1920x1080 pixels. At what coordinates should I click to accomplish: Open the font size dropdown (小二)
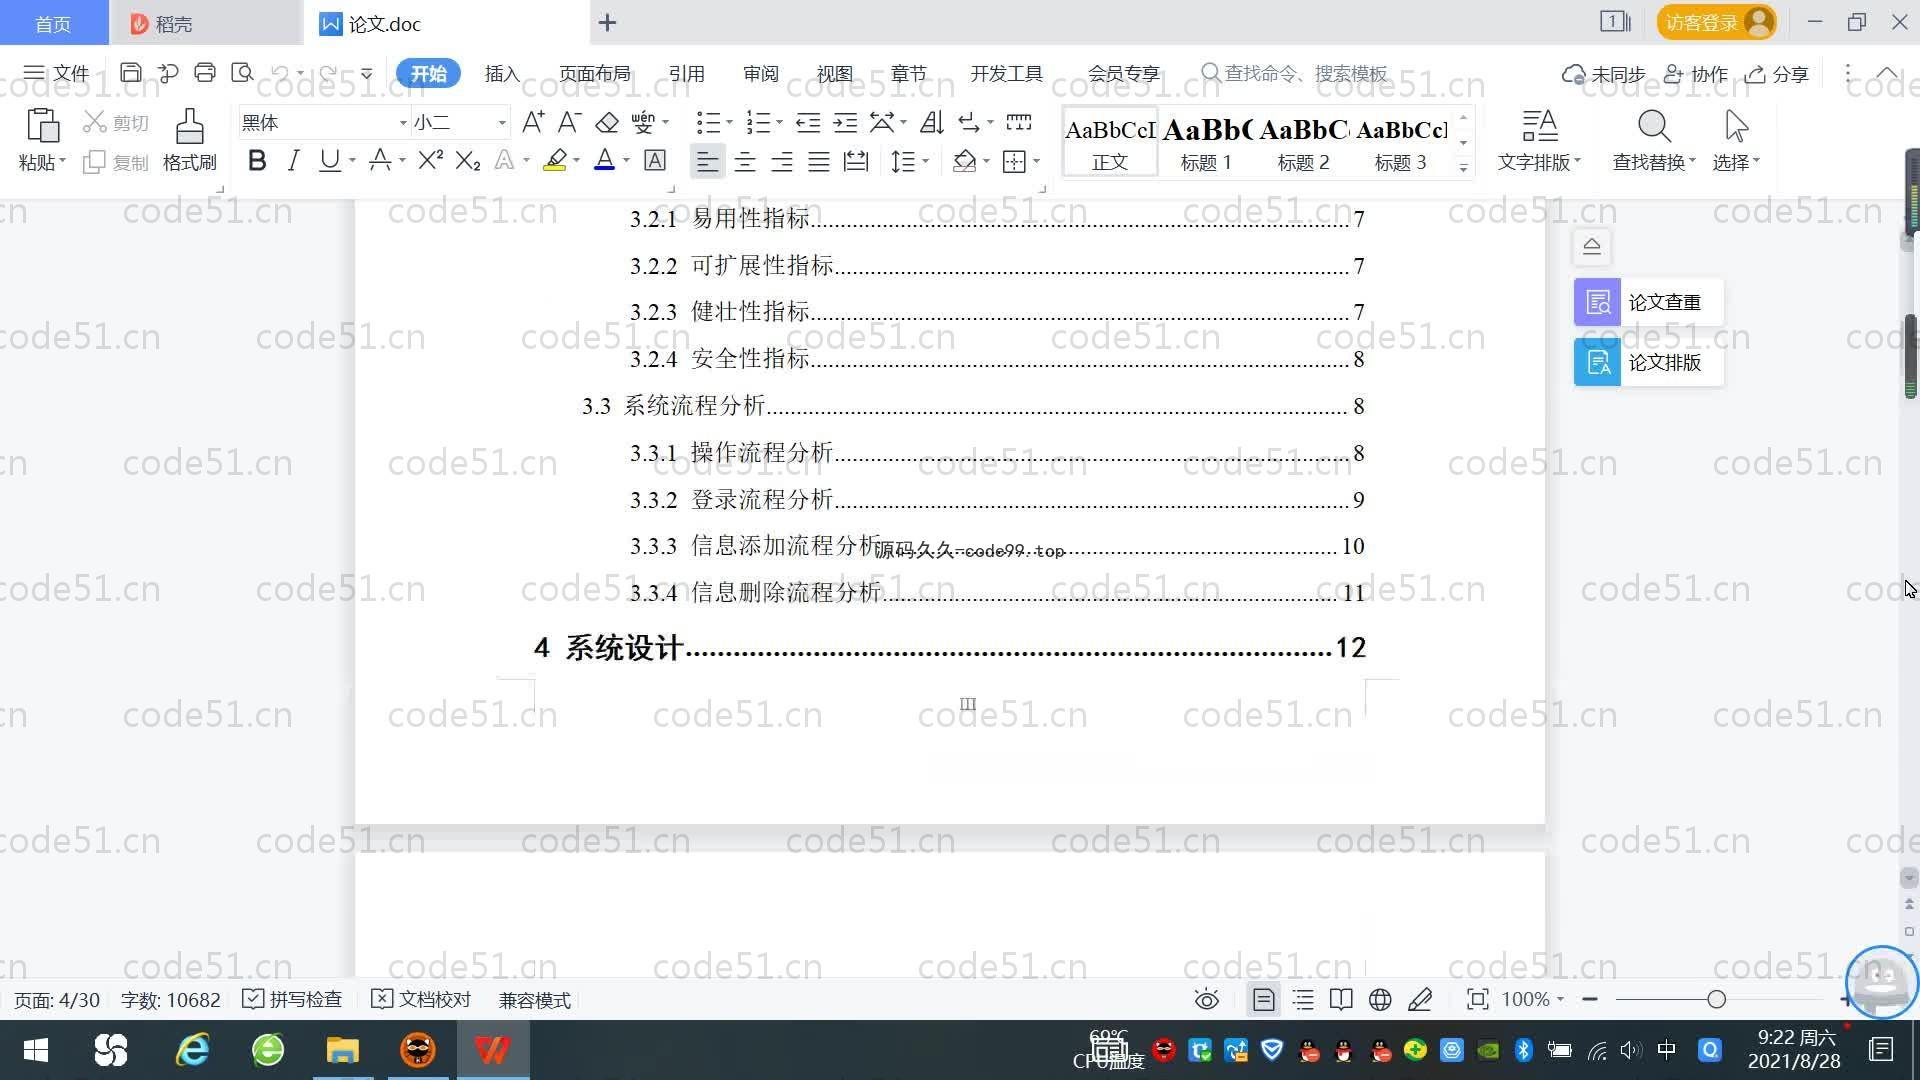click(x=502, y=123)
